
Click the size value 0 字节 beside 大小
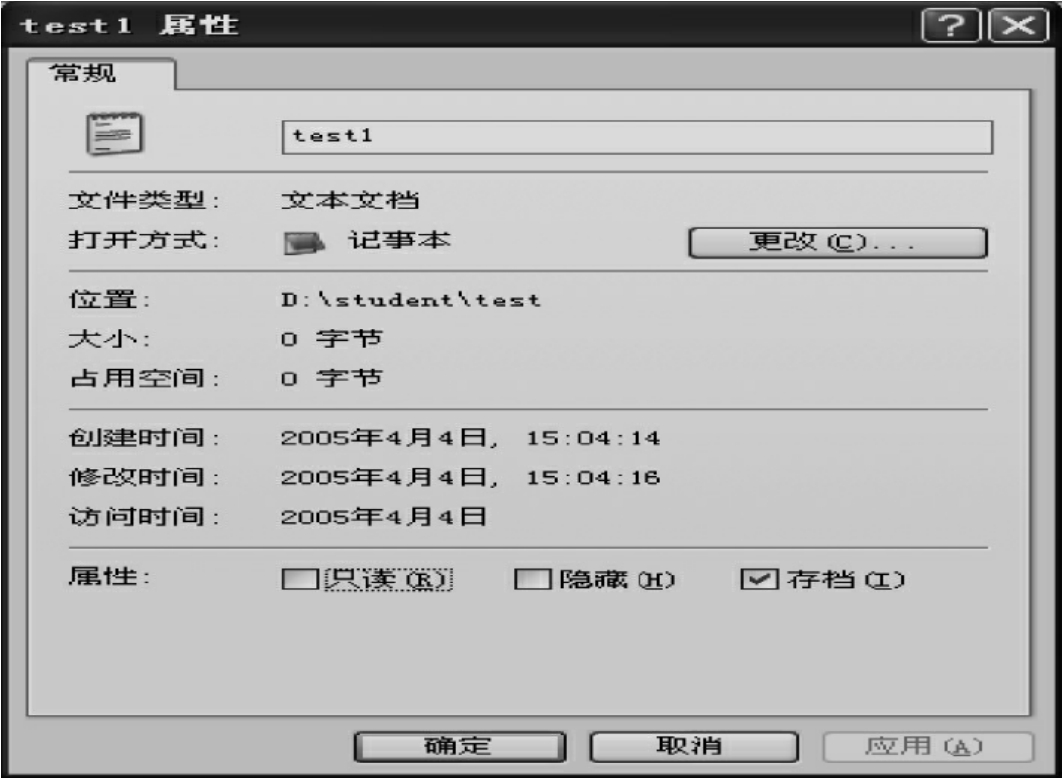[x=332, y=338]
